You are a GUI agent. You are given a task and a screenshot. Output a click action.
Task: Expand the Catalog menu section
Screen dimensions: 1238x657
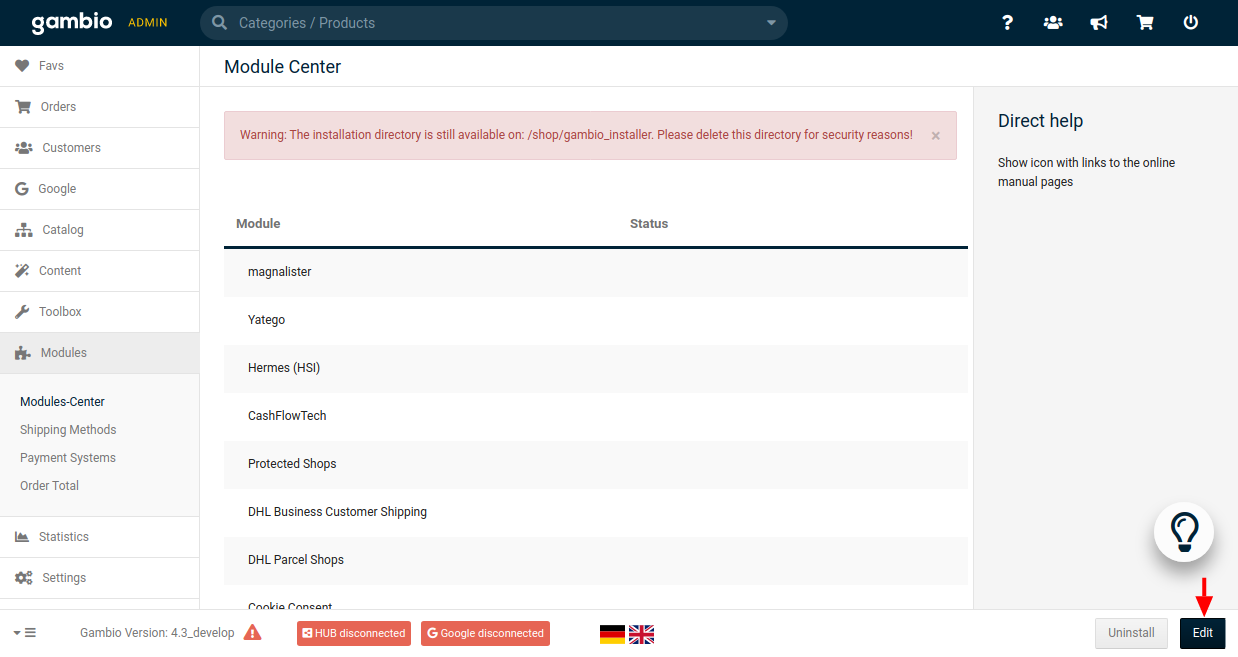[62, 230]
